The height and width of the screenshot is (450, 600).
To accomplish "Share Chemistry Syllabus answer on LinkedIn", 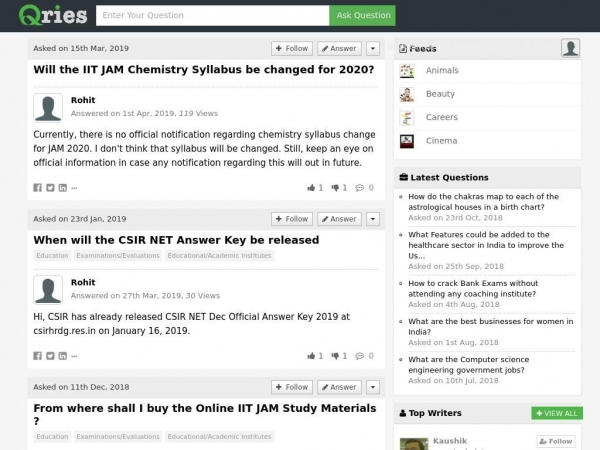I will (62, 188).
